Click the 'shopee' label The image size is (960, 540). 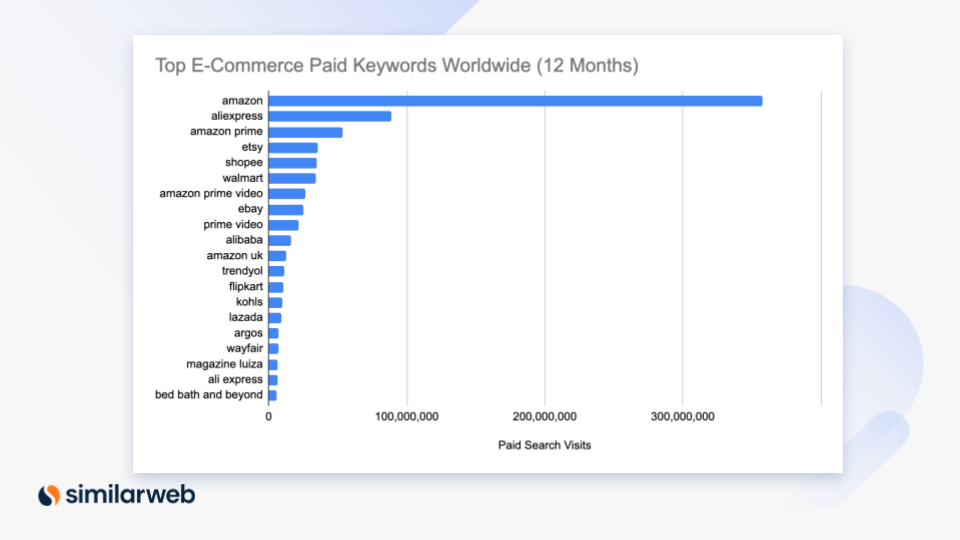(x=243, y=162)
